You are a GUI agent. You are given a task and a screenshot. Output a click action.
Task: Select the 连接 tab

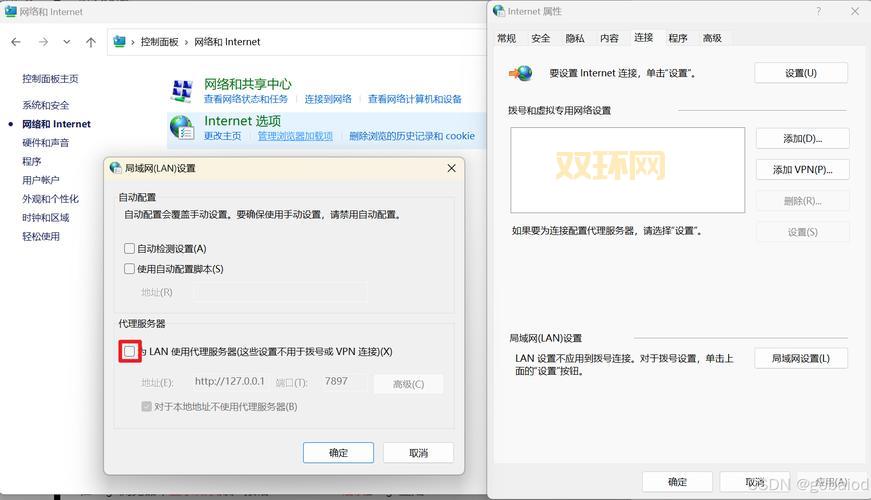point(644,37)
